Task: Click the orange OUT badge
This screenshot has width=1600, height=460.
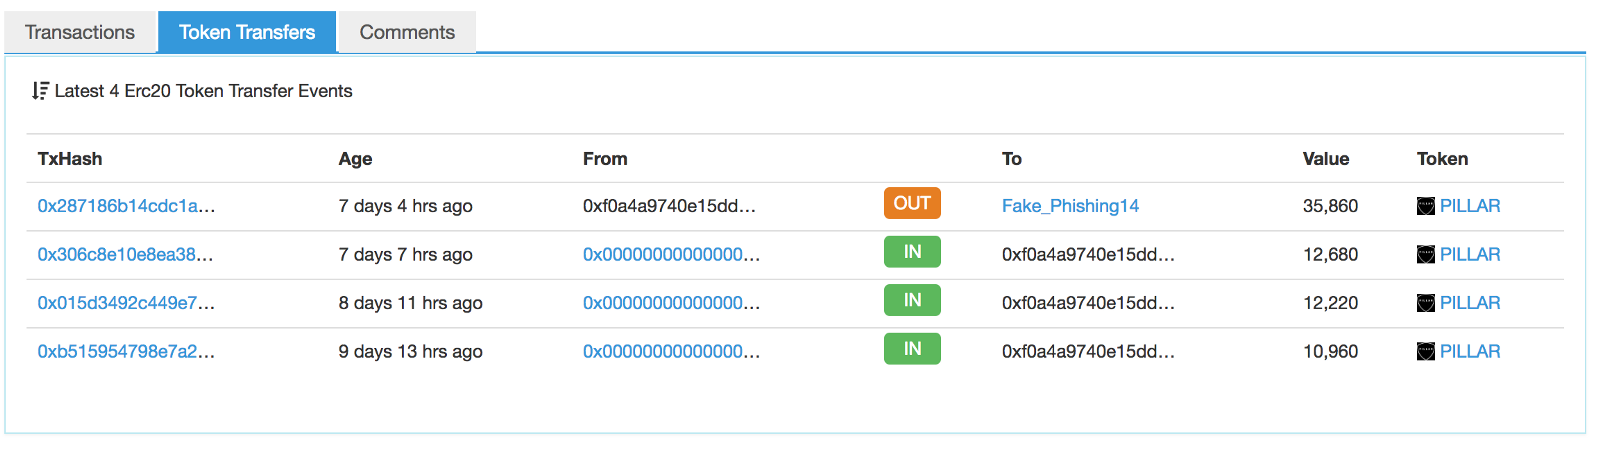Action: point(912,204)
